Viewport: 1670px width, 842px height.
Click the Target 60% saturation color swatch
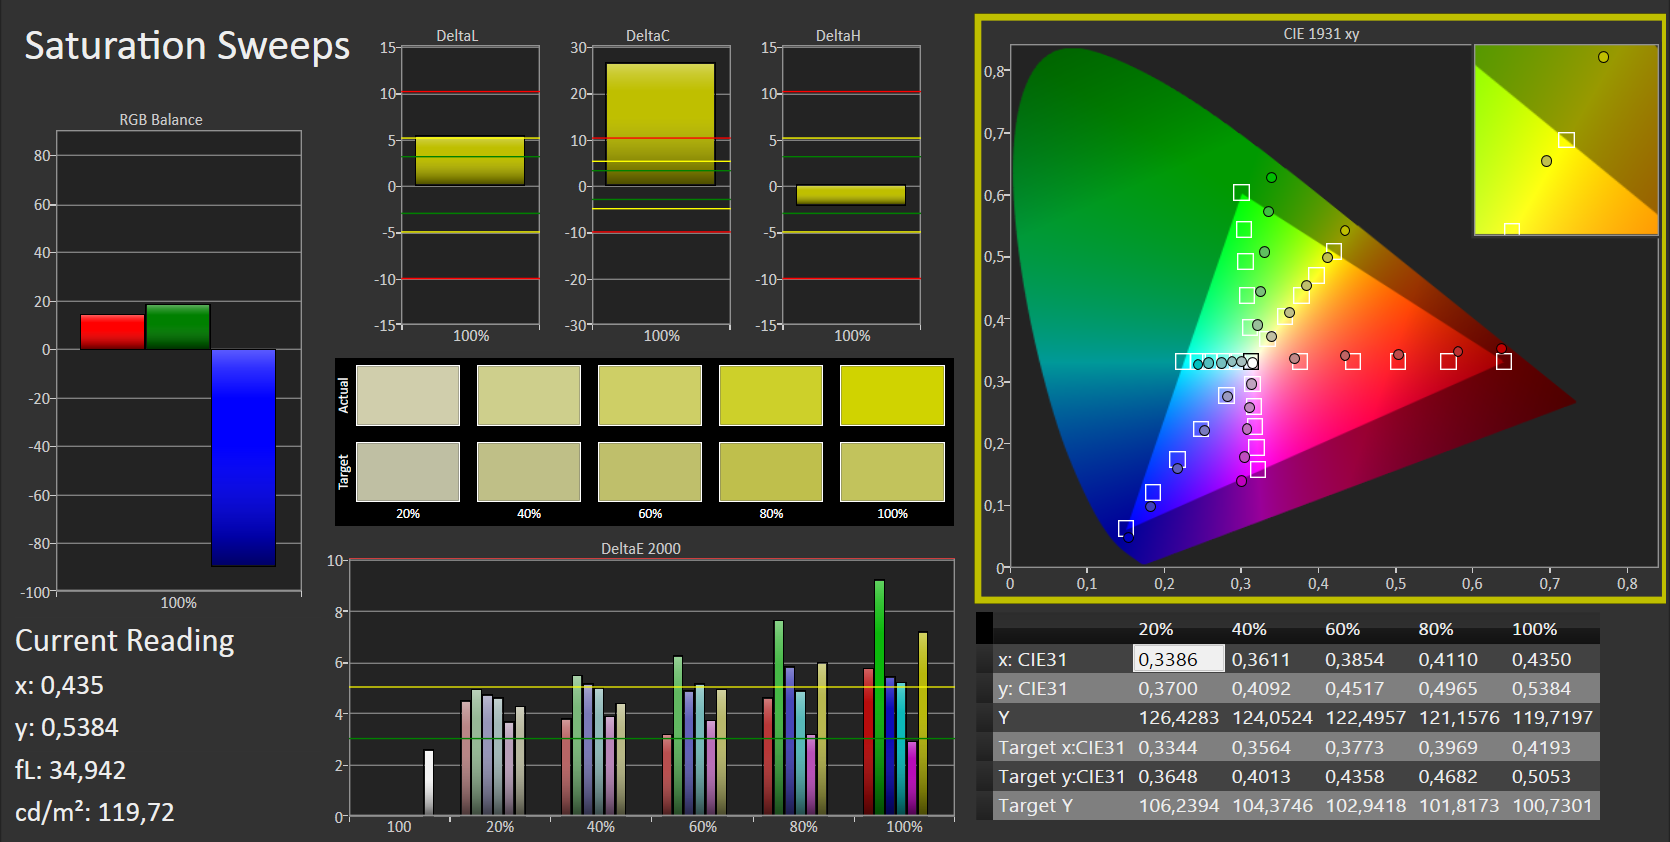[650, 472]
